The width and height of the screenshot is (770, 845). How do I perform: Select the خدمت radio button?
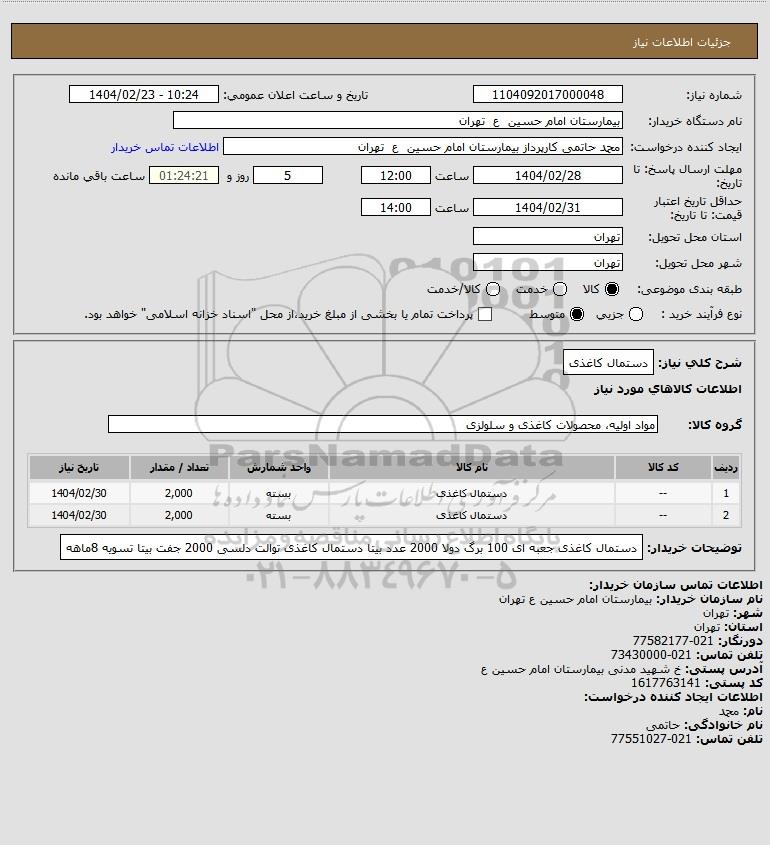tap(560, 289)
